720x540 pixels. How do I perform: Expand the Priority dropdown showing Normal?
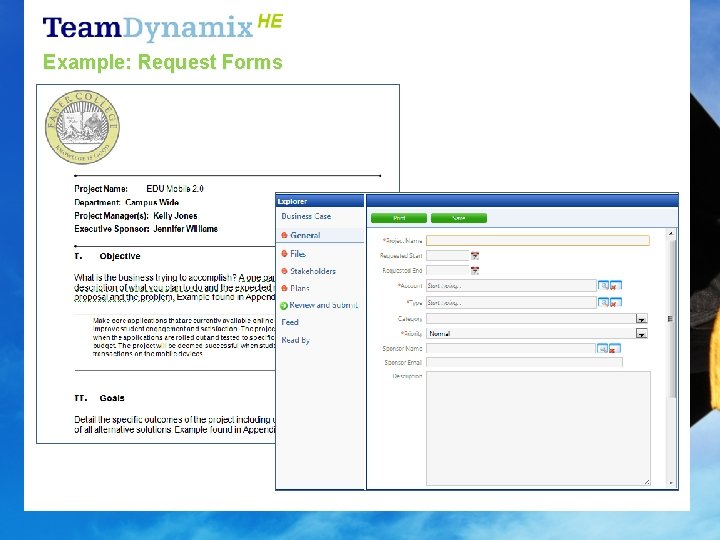(641, 333)
